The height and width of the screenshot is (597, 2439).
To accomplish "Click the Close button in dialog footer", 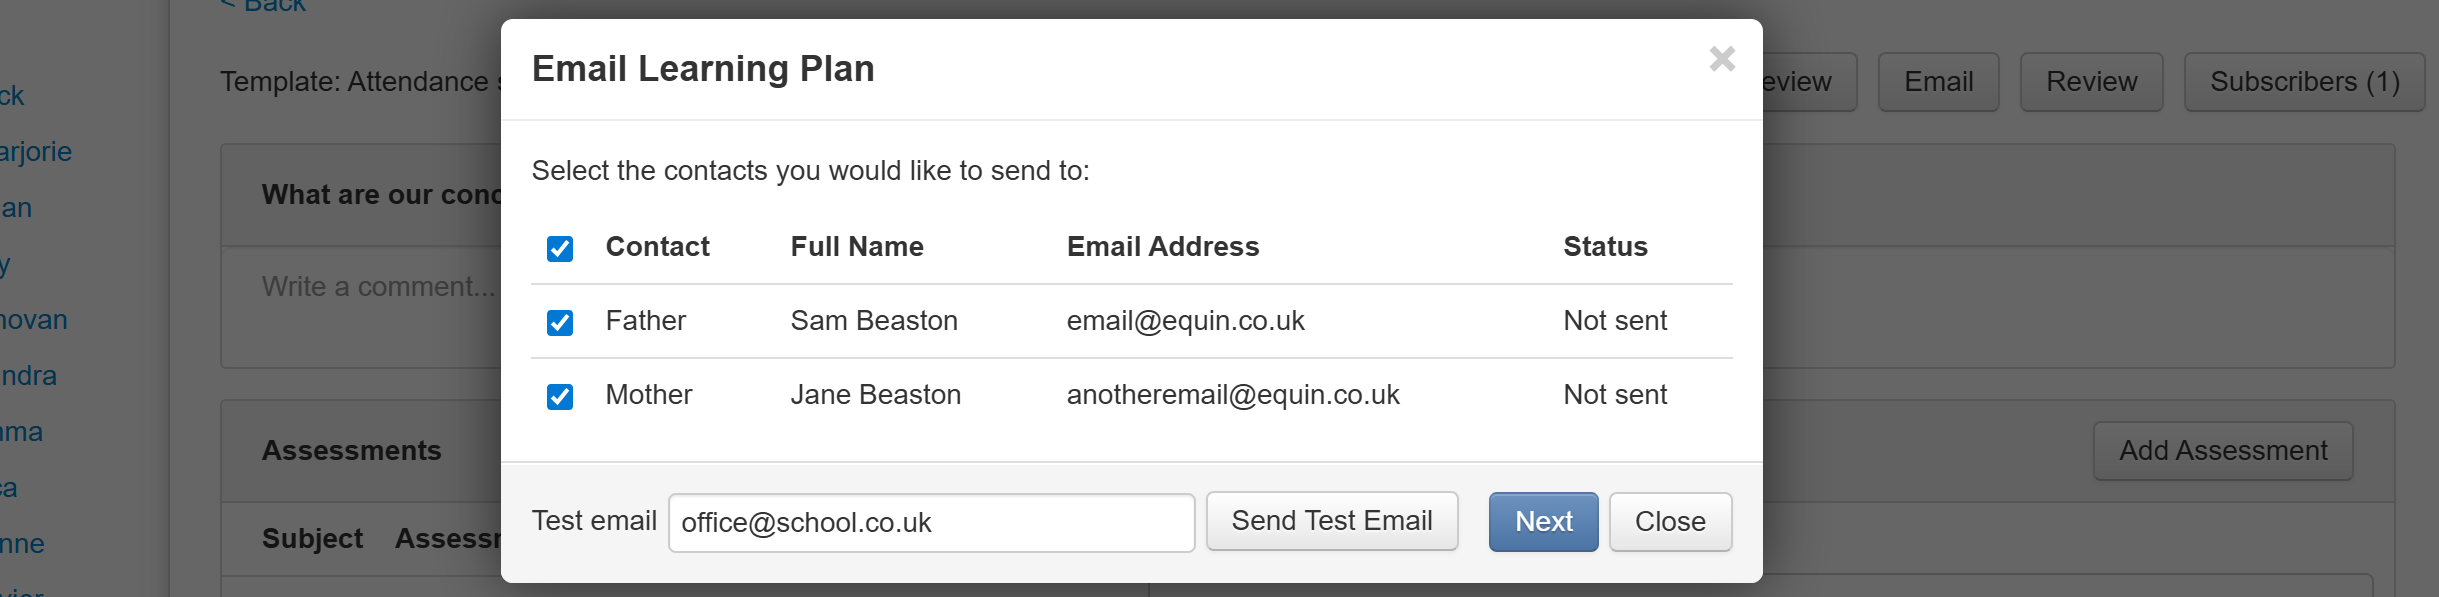I will click(x=1669, y=522).
